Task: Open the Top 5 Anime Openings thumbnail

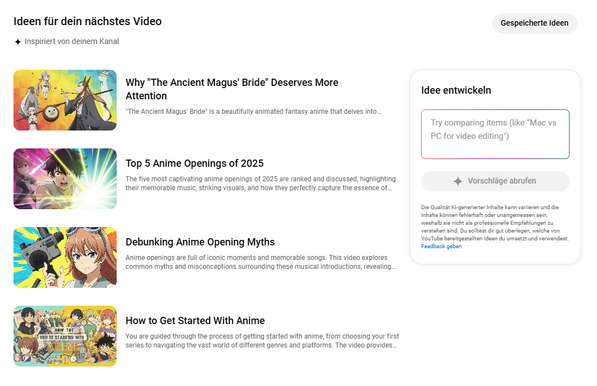Action: (x=65, y=179)
